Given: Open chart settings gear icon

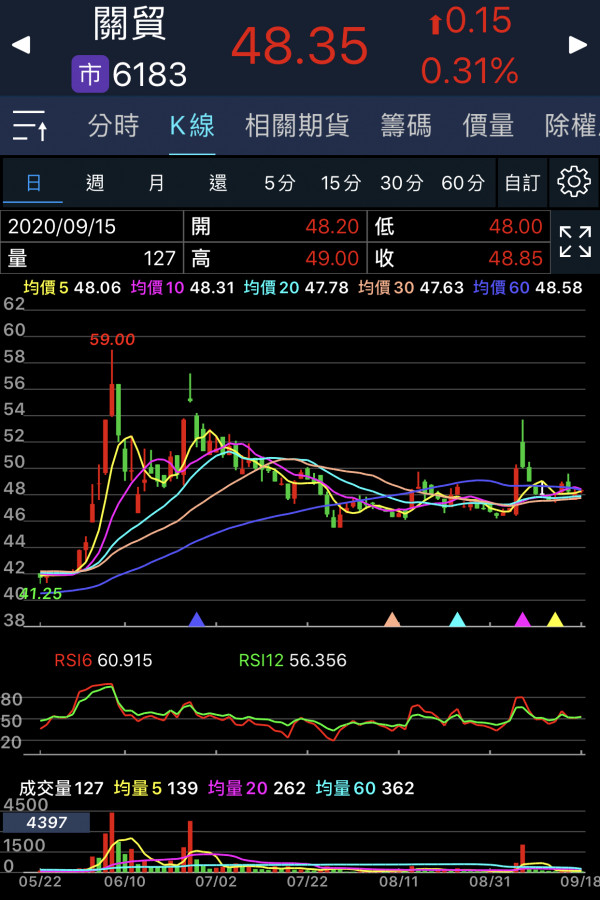Looking at the screenshot, I should [x=574, y=182].
